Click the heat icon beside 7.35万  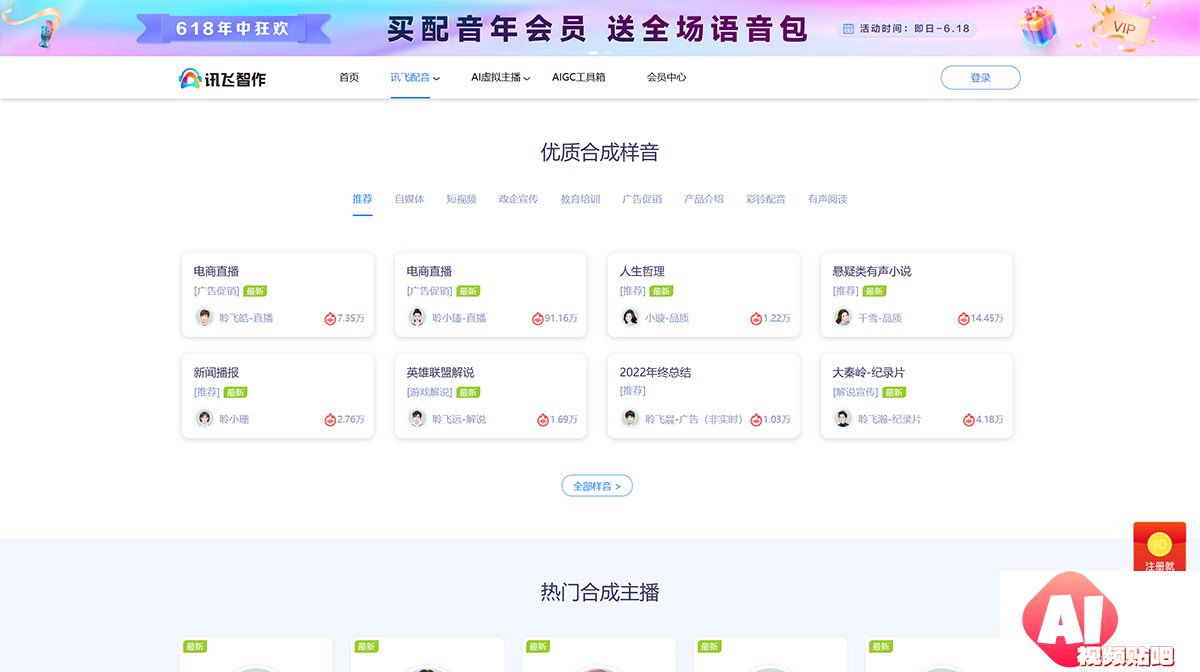(x=330, y=318)
